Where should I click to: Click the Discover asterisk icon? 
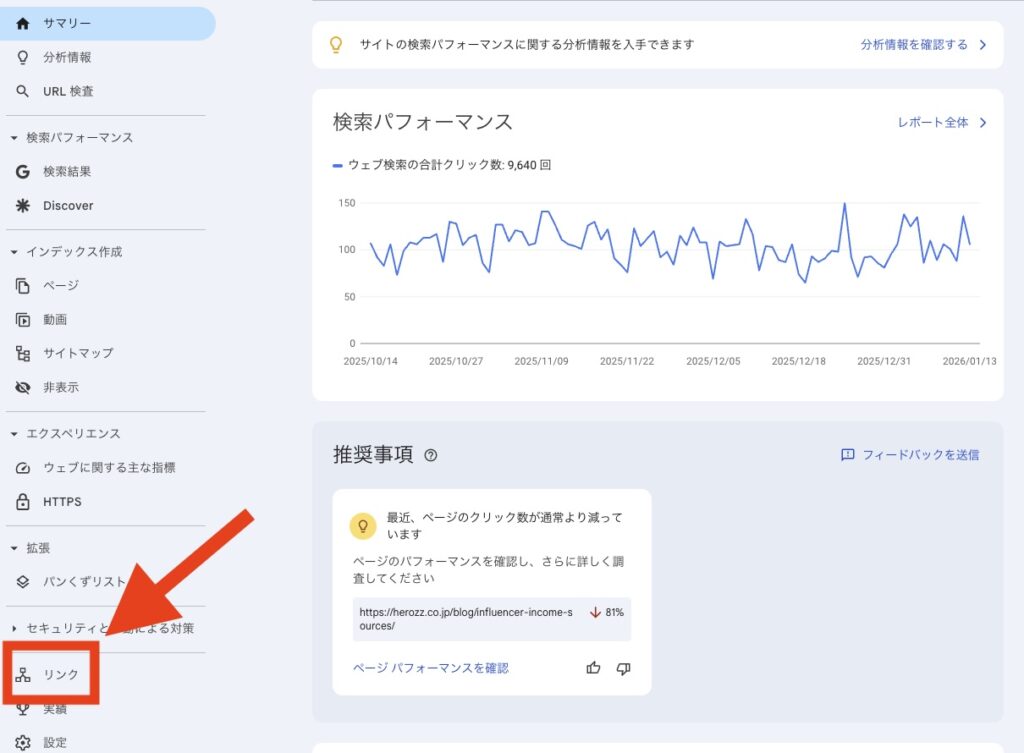[x=23, y=205]
